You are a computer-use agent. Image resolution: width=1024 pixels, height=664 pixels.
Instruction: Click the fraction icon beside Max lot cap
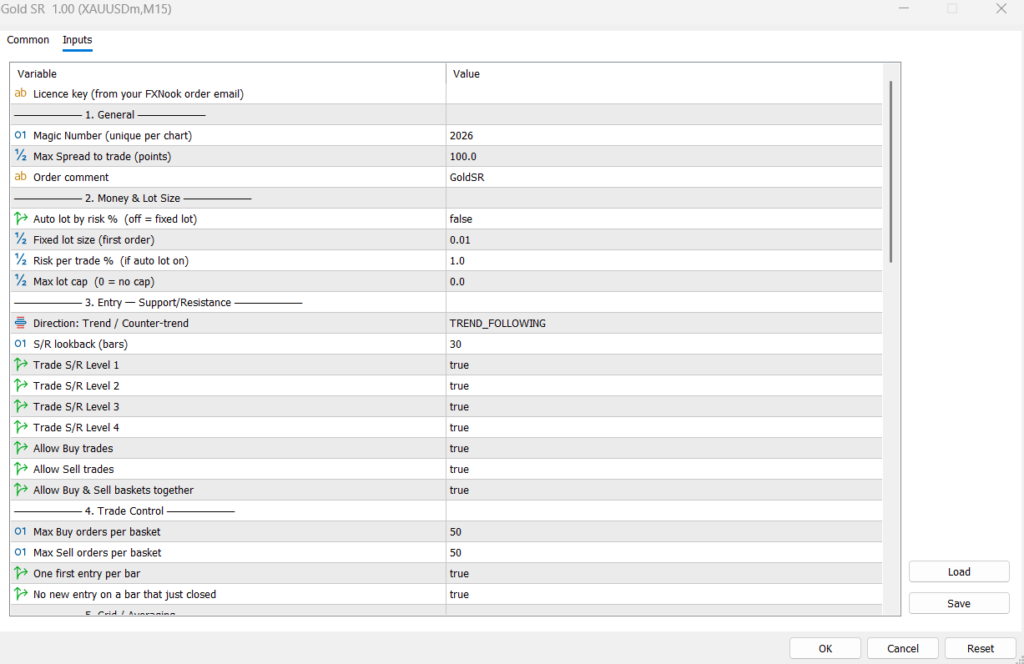click(20, 281)
